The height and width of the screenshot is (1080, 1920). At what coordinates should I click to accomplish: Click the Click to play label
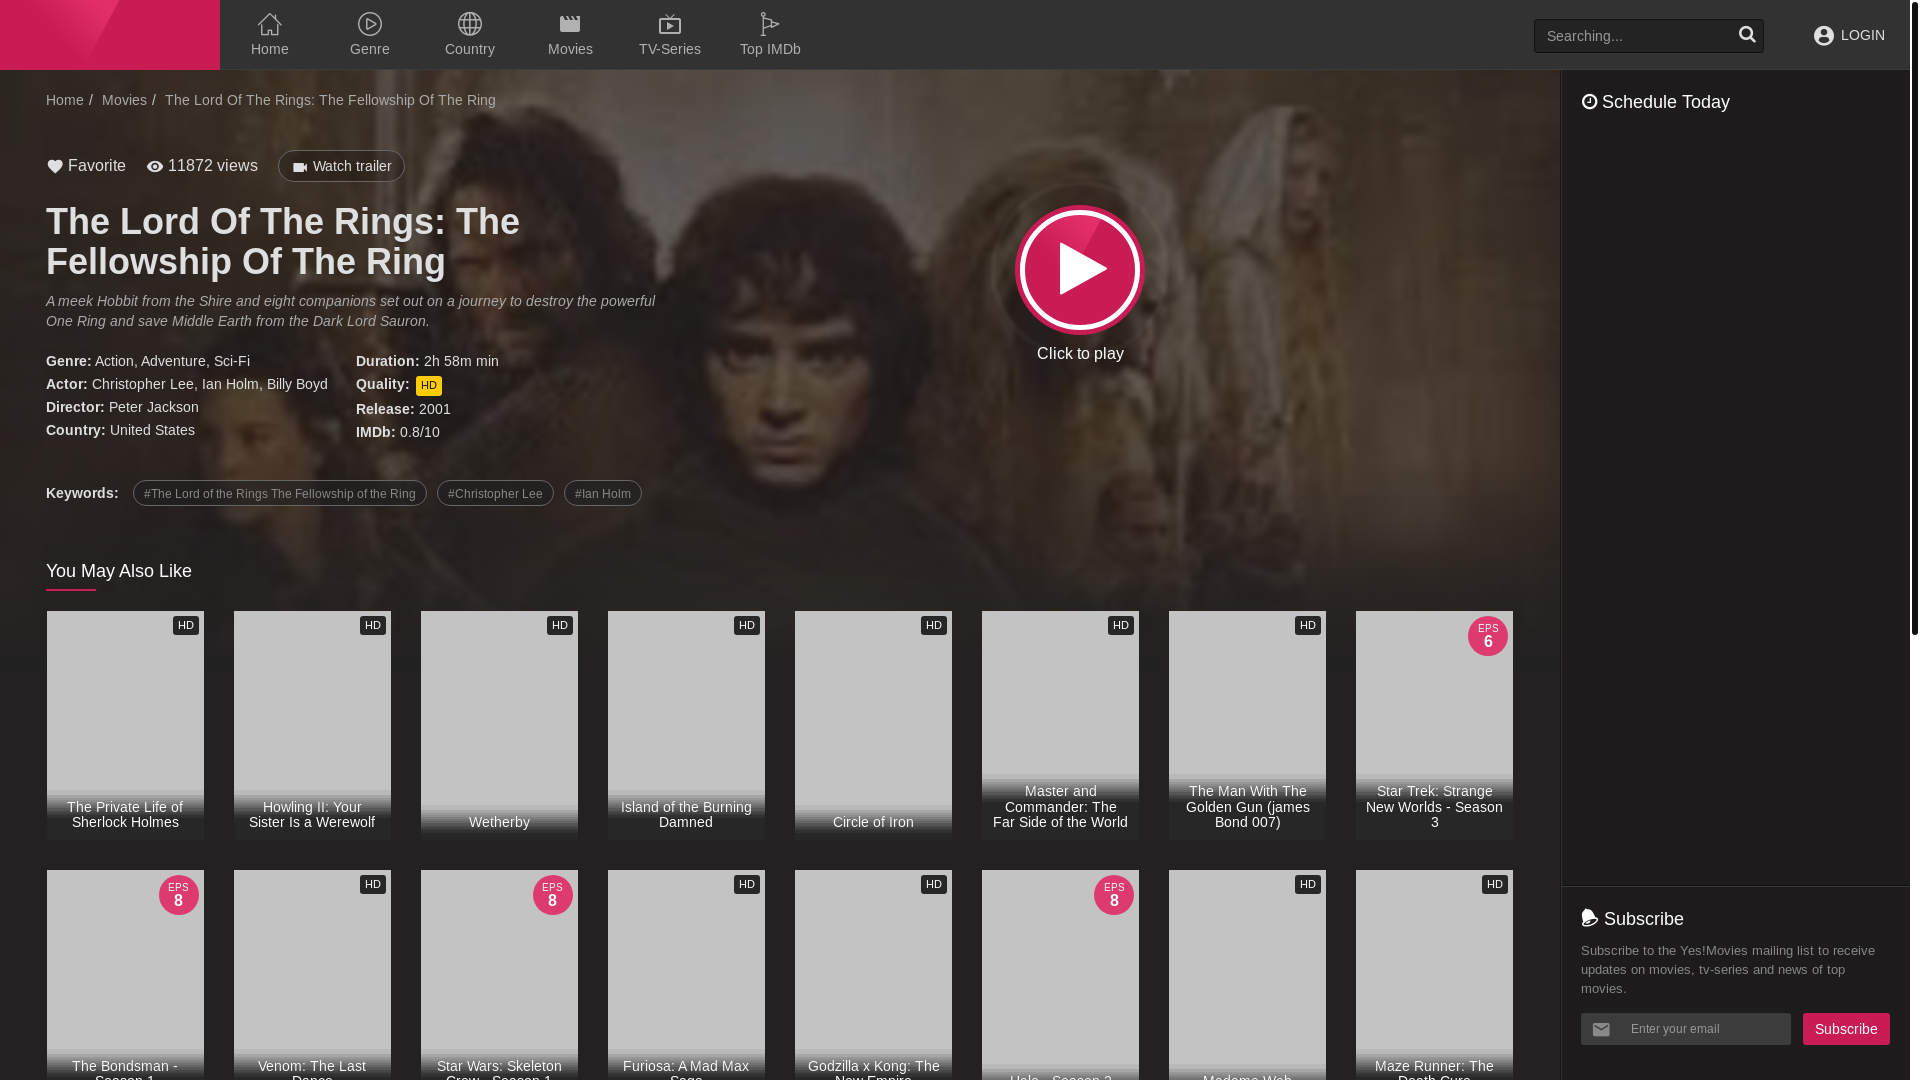click(1080, 354)
